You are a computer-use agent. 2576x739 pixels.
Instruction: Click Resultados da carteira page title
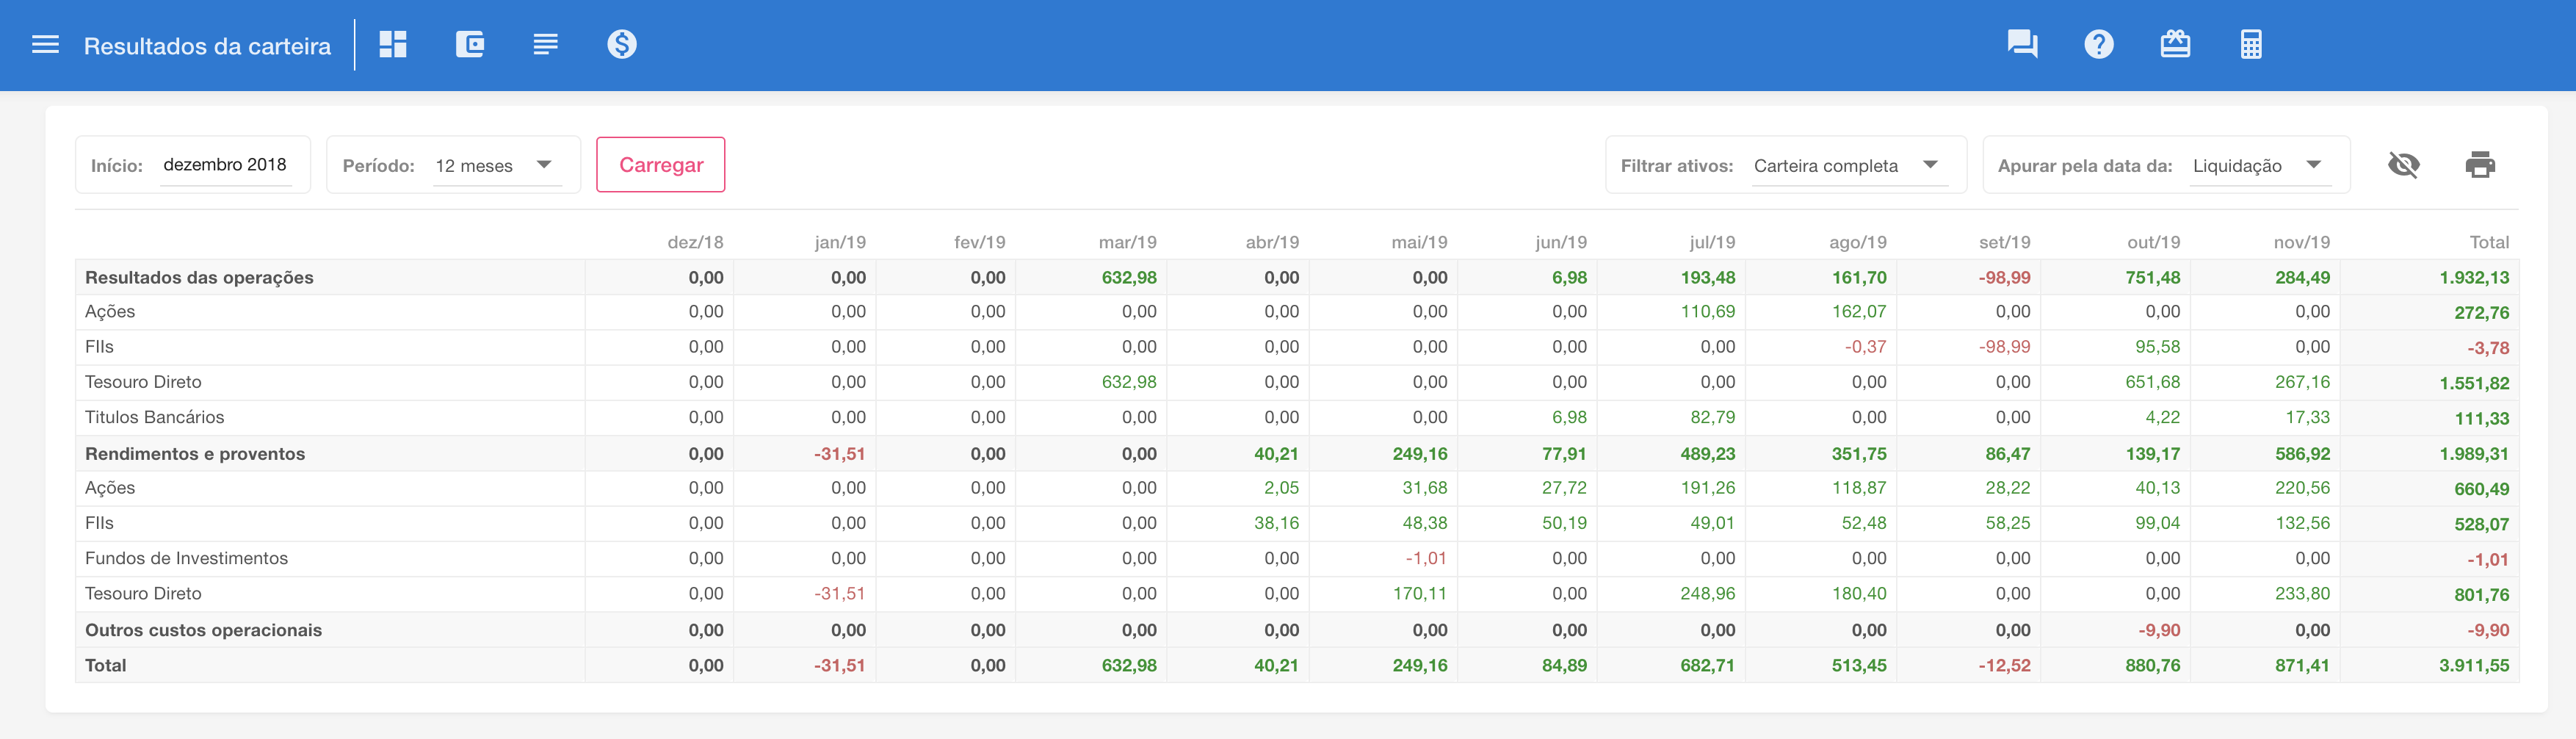click(x=207, y=46)
